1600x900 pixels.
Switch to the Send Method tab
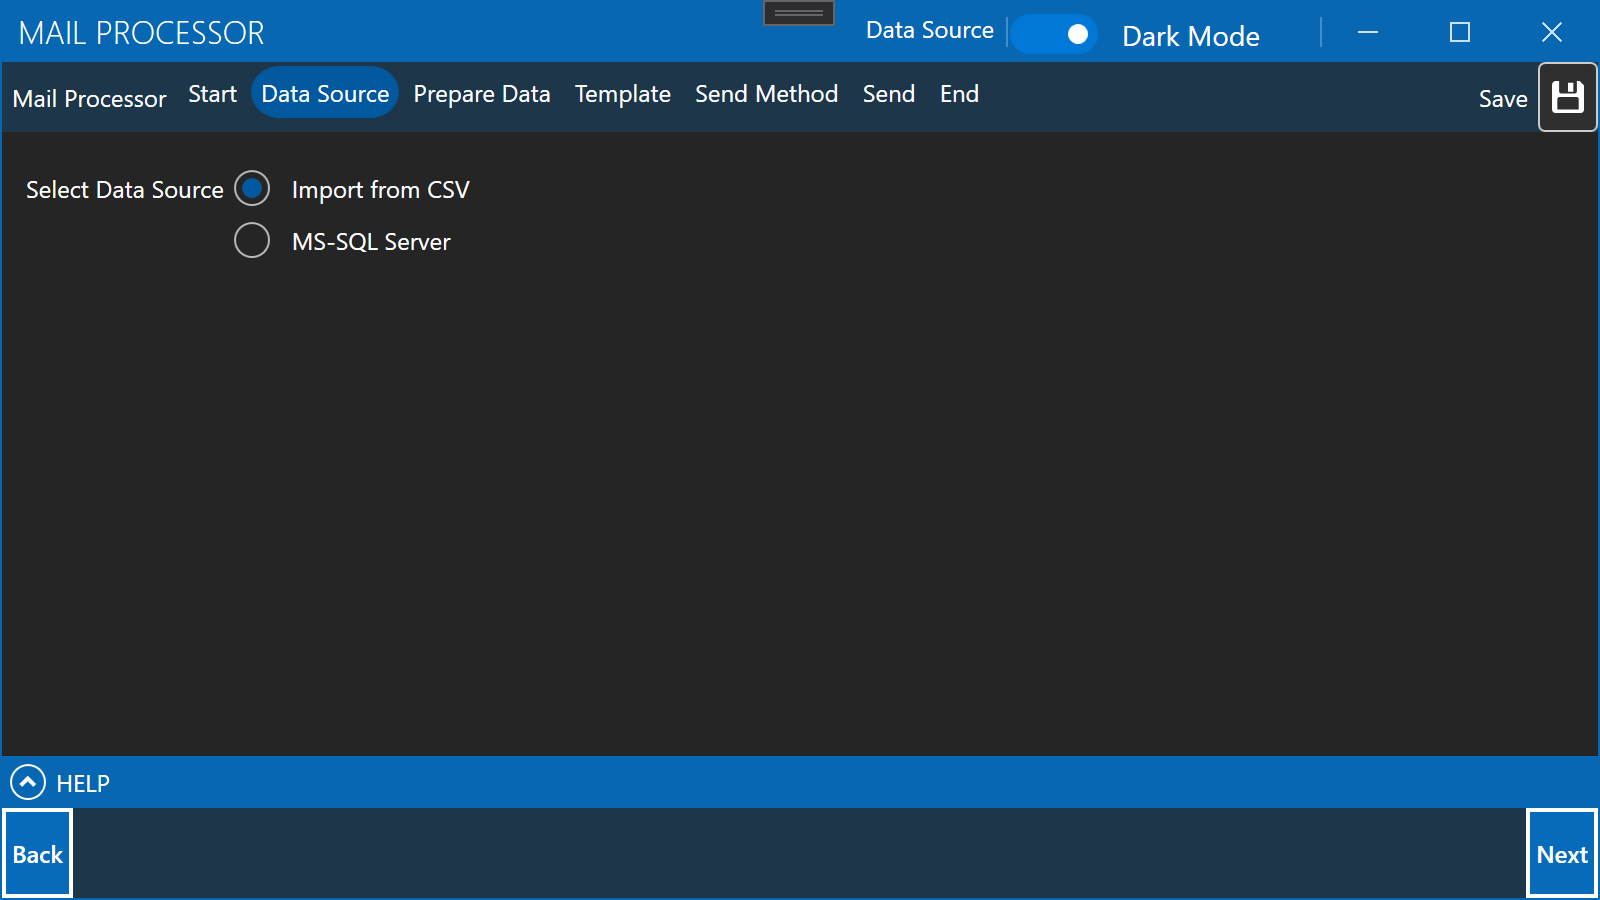767,93
